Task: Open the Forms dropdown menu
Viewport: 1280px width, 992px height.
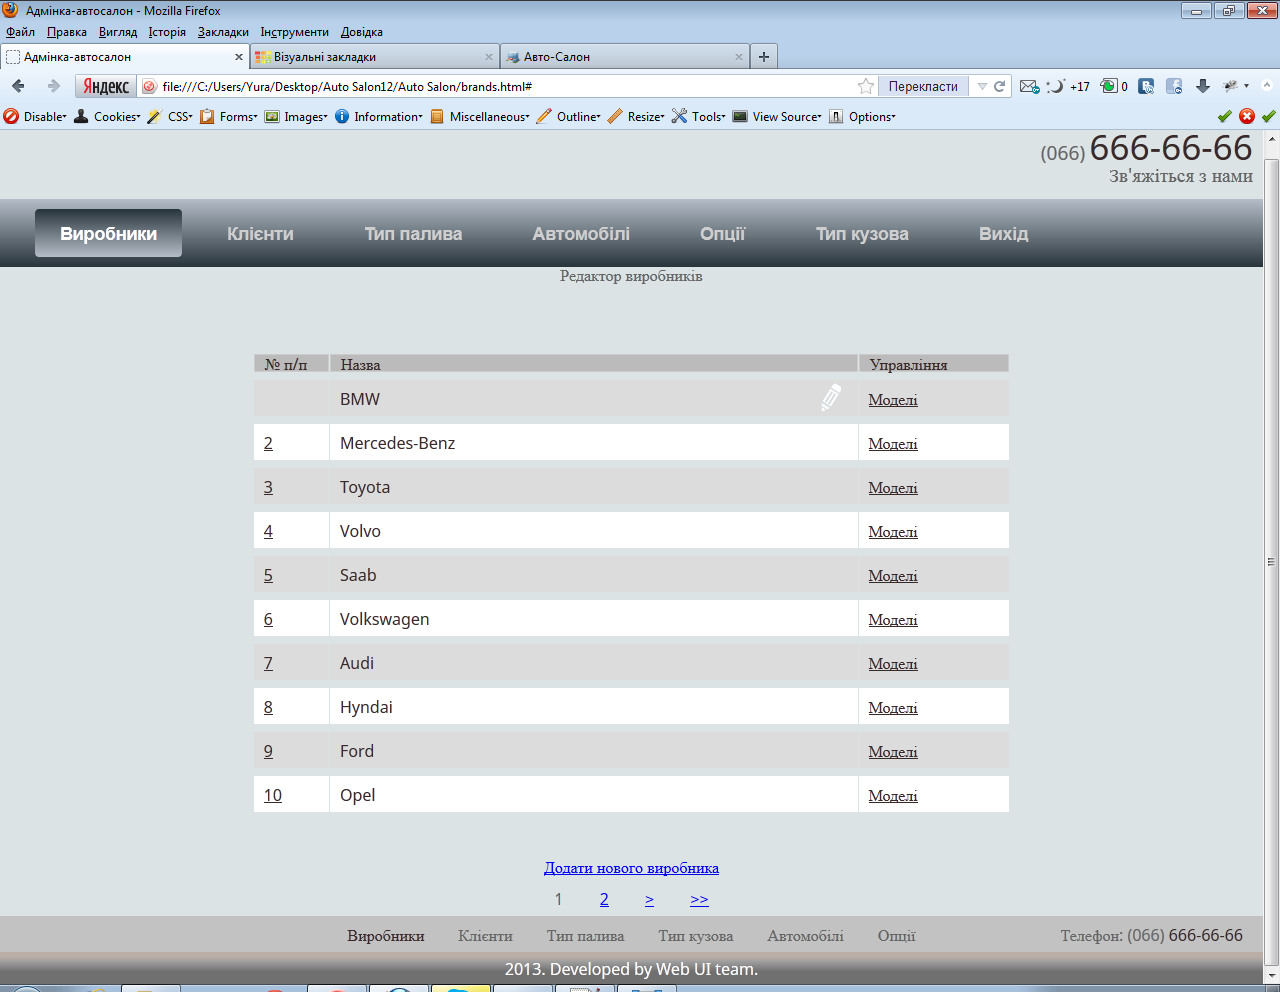Action: coord(229,116)
